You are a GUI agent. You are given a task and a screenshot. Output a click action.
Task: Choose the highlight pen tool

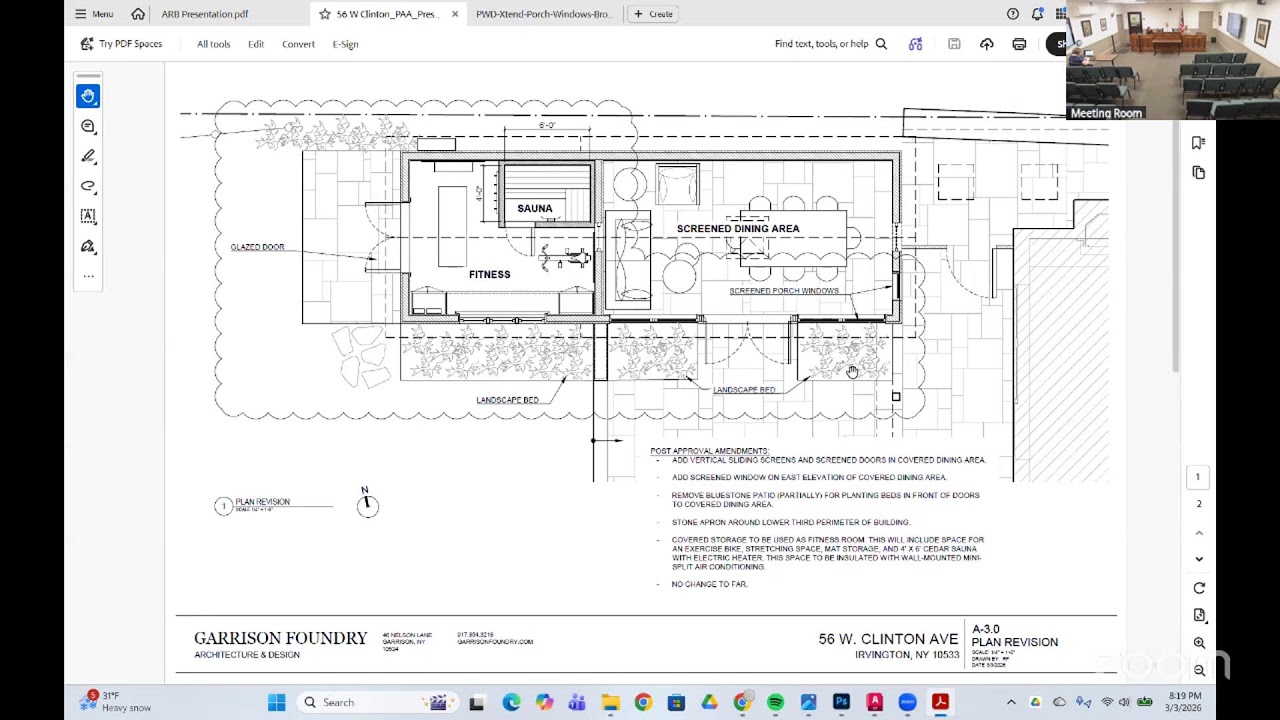point(88,156)
